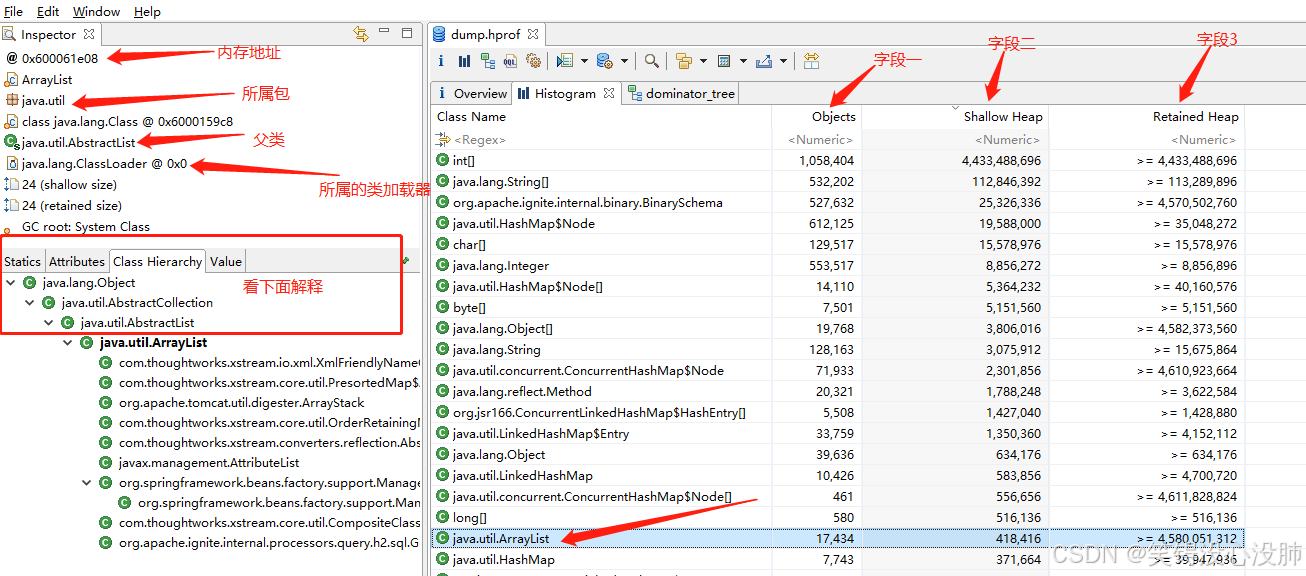Click the javax.management.AttributeList class icon
Screen dimensions: 1306x576
(x=105, y=463)
